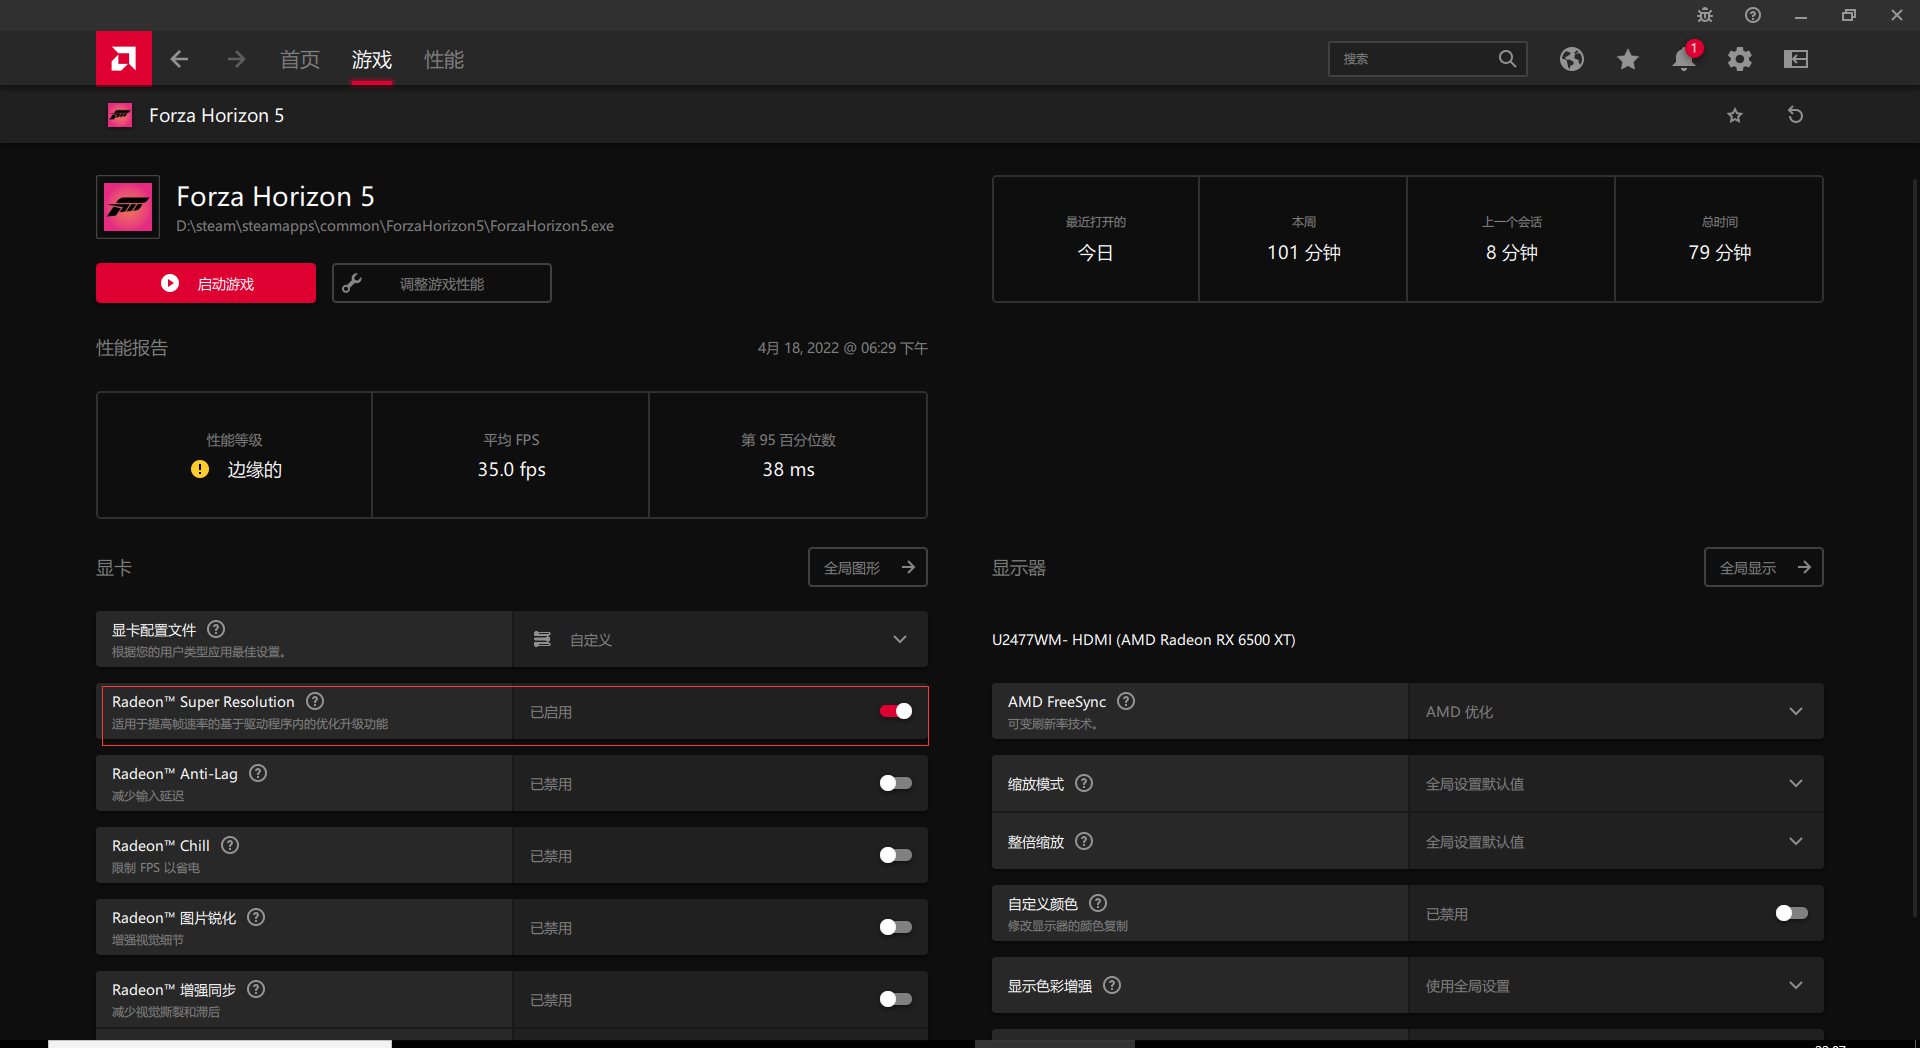Enable 自定义颜色 toggle
Image resolution: width=1920 pixels, height=1048 pixels.
[1792, 913]
